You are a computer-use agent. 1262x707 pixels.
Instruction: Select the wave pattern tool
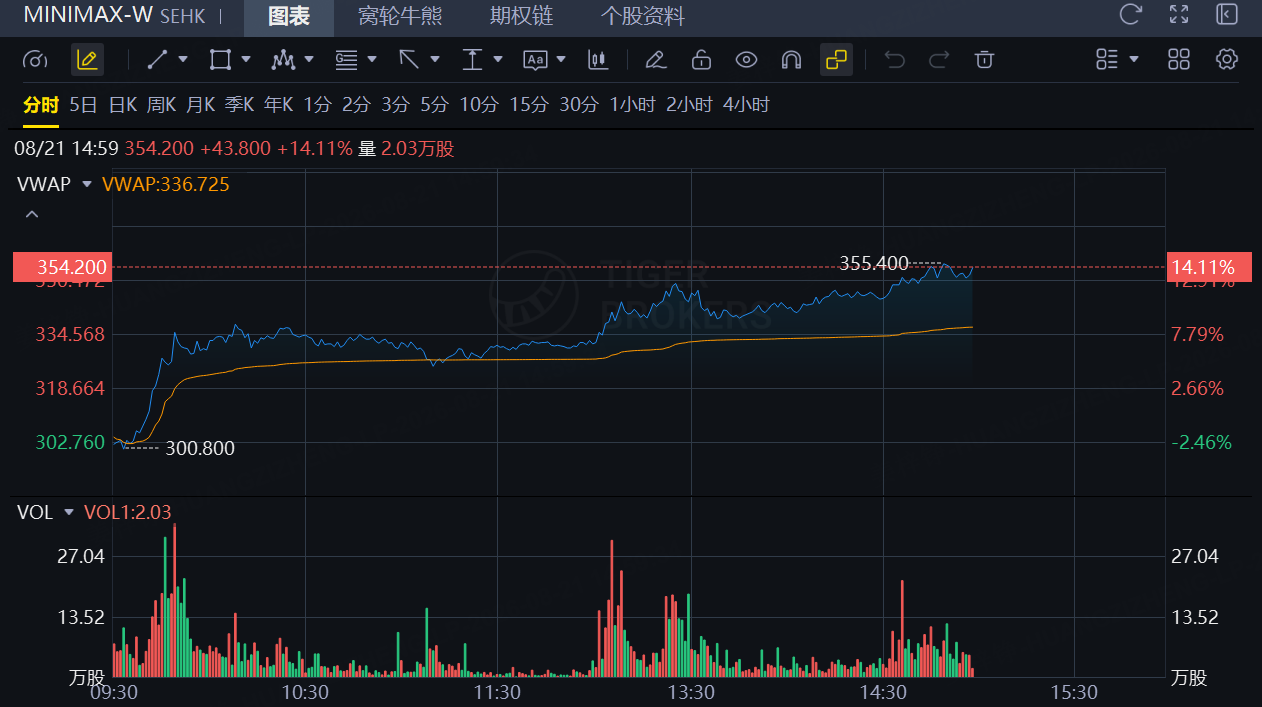(x=283, y=60)
